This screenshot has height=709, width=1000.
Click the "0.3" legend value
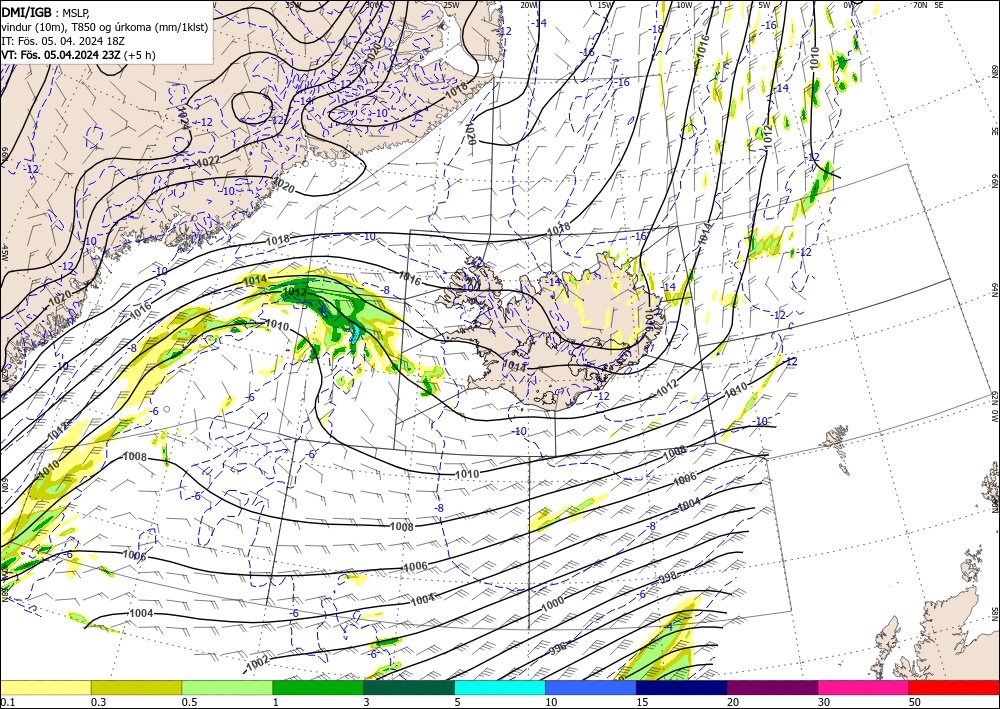(x=98, y=702)
